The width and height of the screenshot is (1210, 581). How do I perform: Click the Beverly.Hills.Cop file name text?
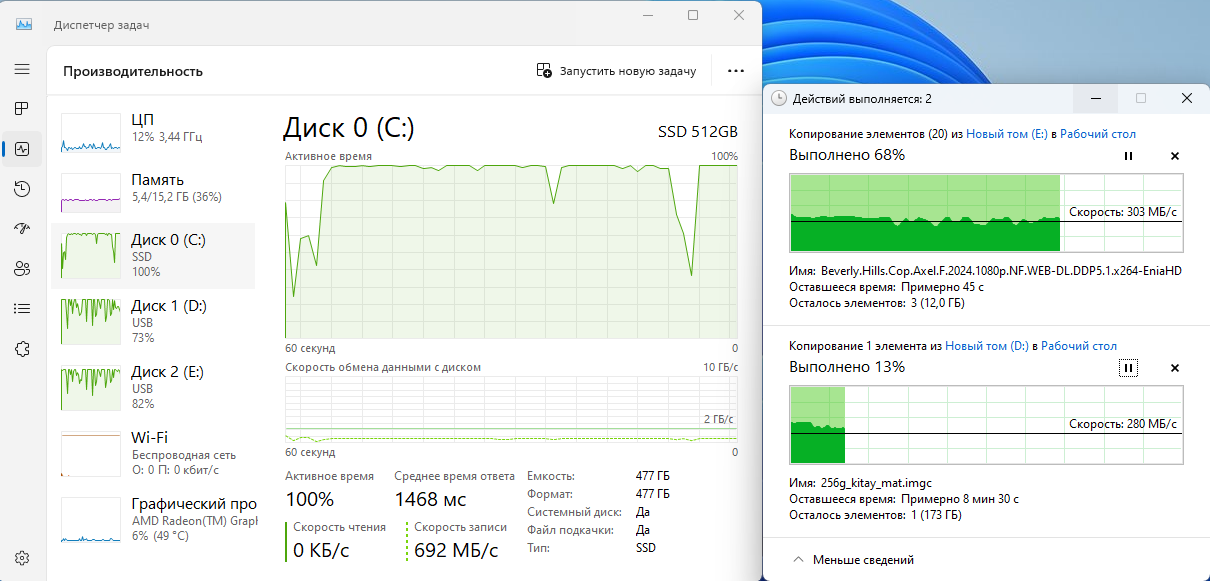tap(1001, 271)
